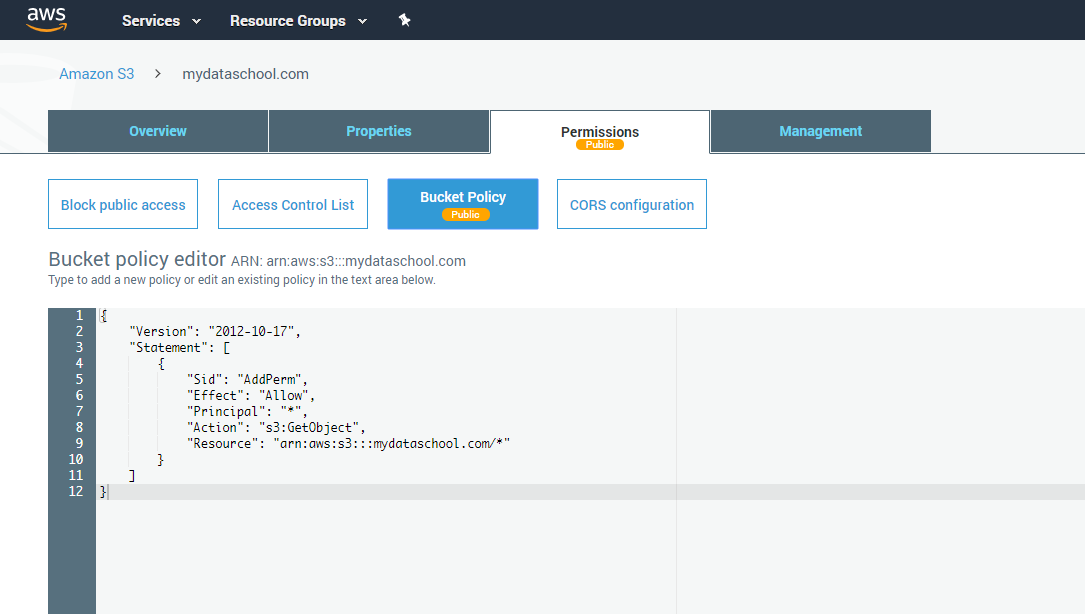Image resolution: width=1085 pixels, height=614 pixels.
Task: Select the Permissions tab
Action: click(600, 132)
